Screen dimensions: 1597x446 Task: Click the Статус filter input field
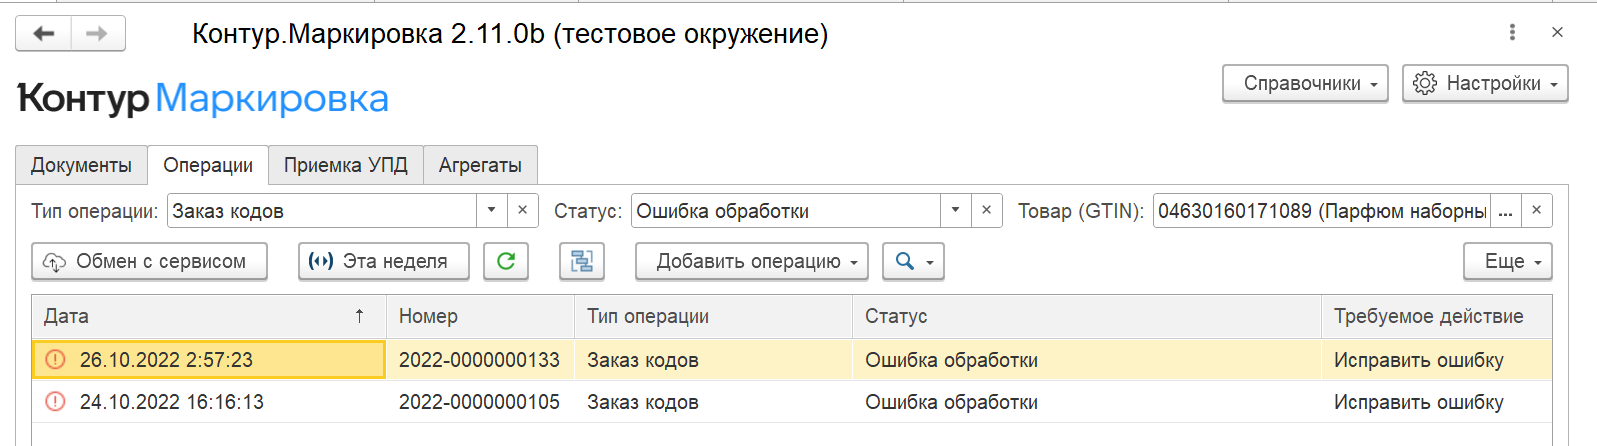(x=786, y=211)
